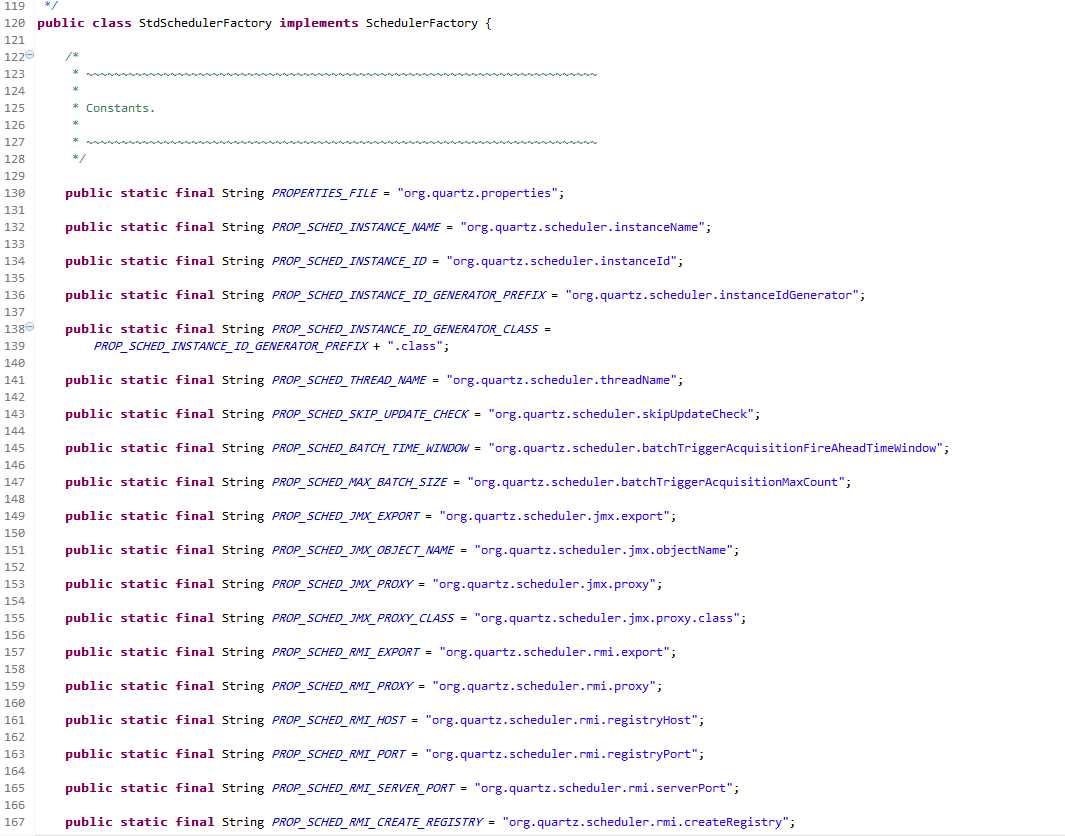Place cursor in the PROPERTIES_FILE constant
This screenshot has width=1065, height=836.
[324, 193]
